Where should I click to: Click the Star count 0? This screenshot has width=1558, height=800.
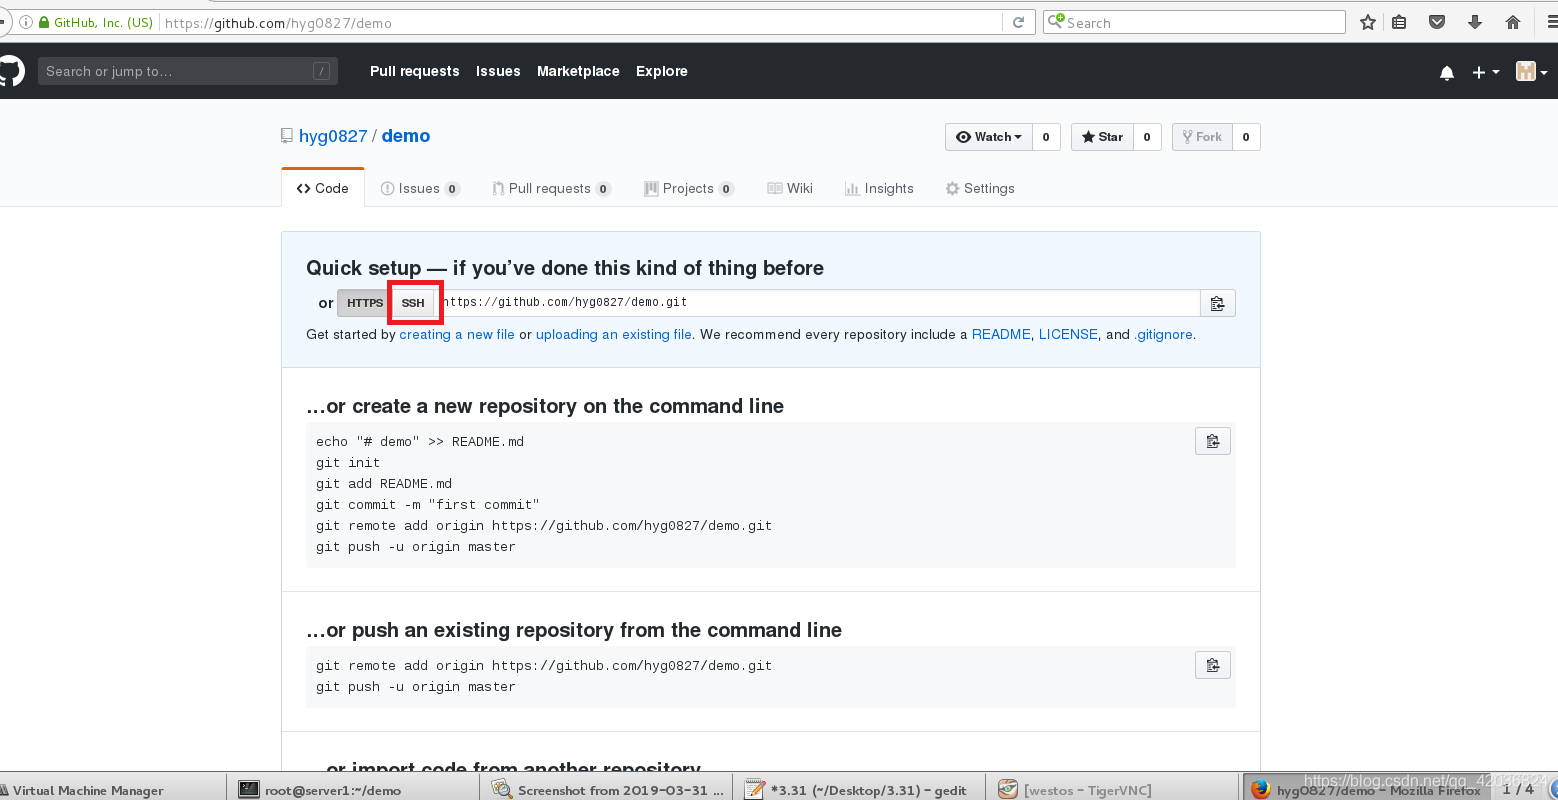1147,137
